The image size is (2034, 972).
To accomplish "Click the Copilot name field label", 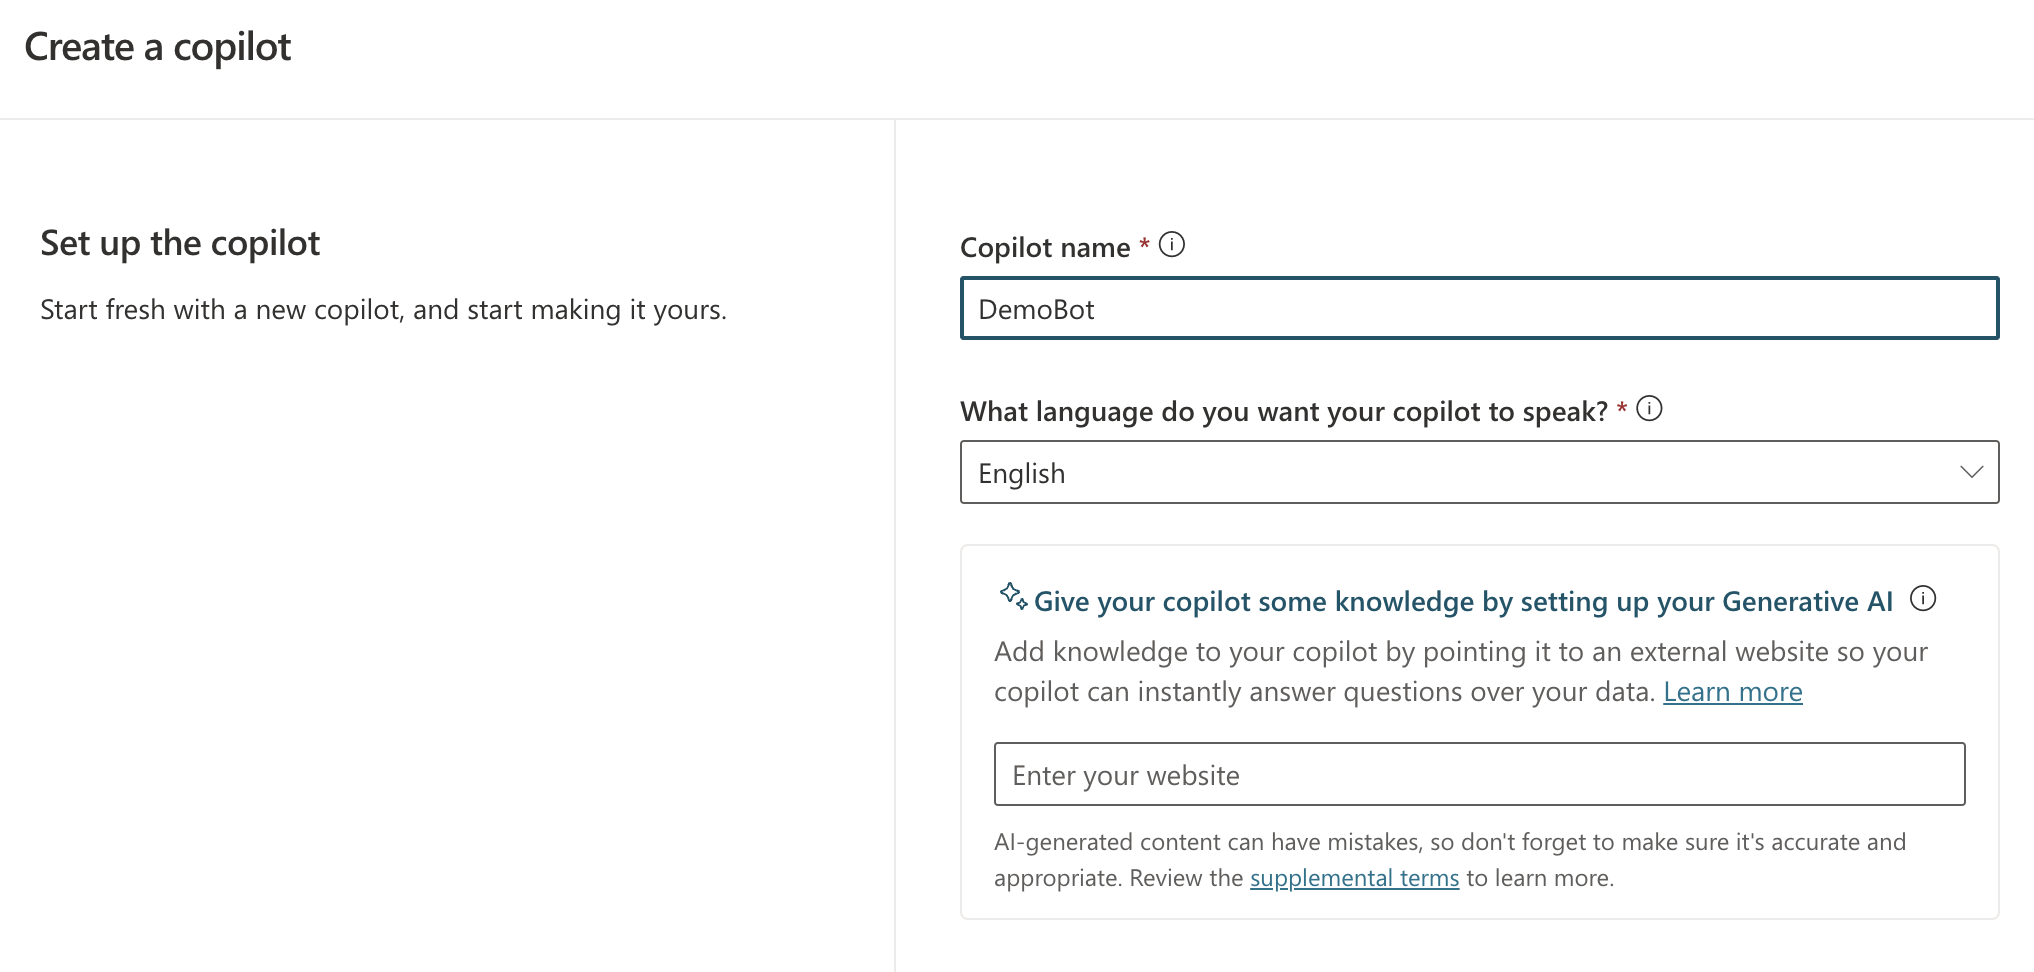I will (x=1045, y=248).
